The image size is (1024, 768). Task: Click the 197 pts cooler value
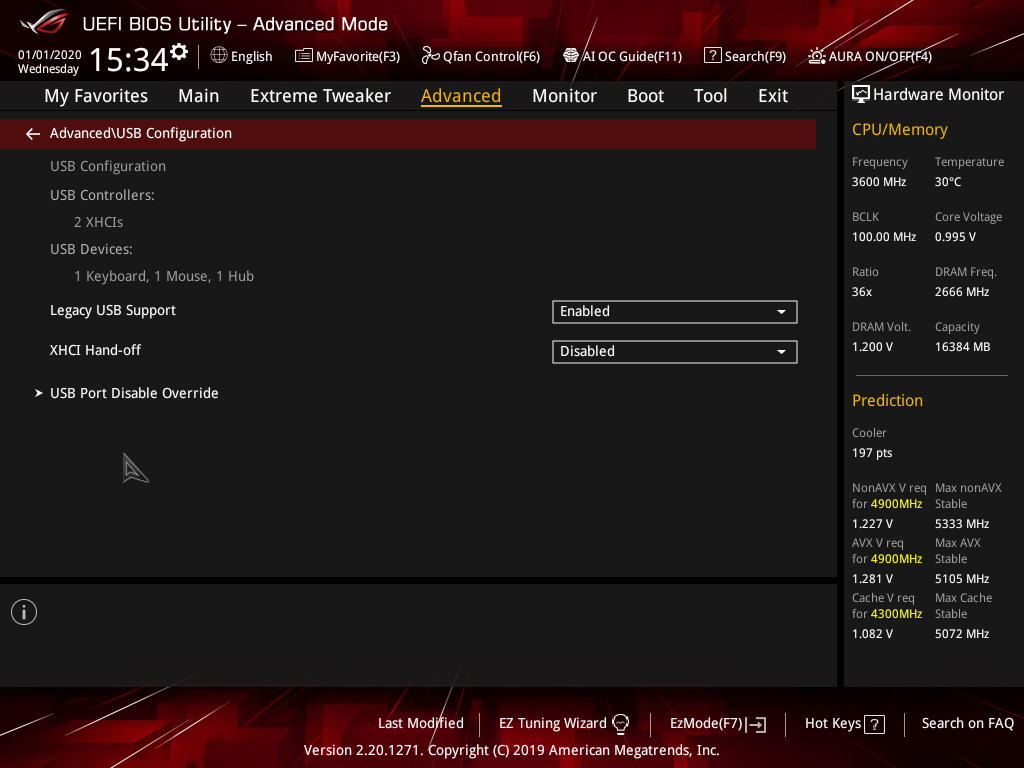coord(872,453)
